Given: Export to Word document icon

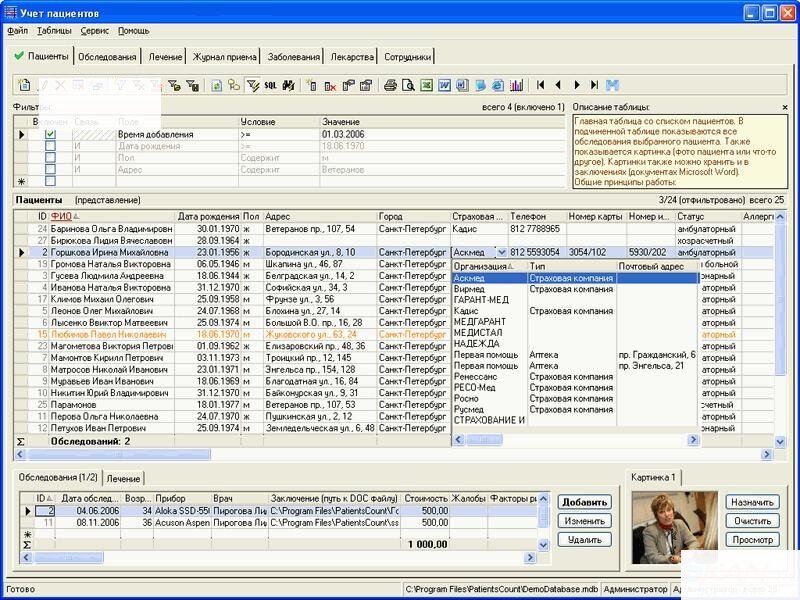Looking at the screenshot, I should point(444,85).
